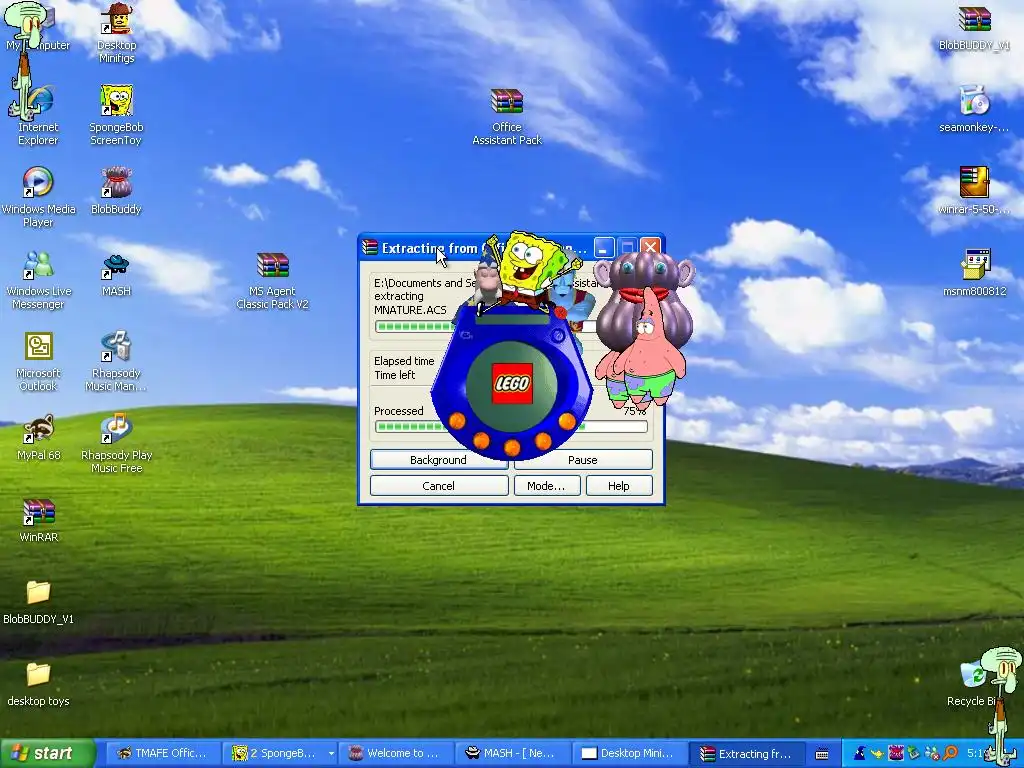Click the LEGO logo on blue device
Viewport: 1024px width, 768px height.
[512, 383]
